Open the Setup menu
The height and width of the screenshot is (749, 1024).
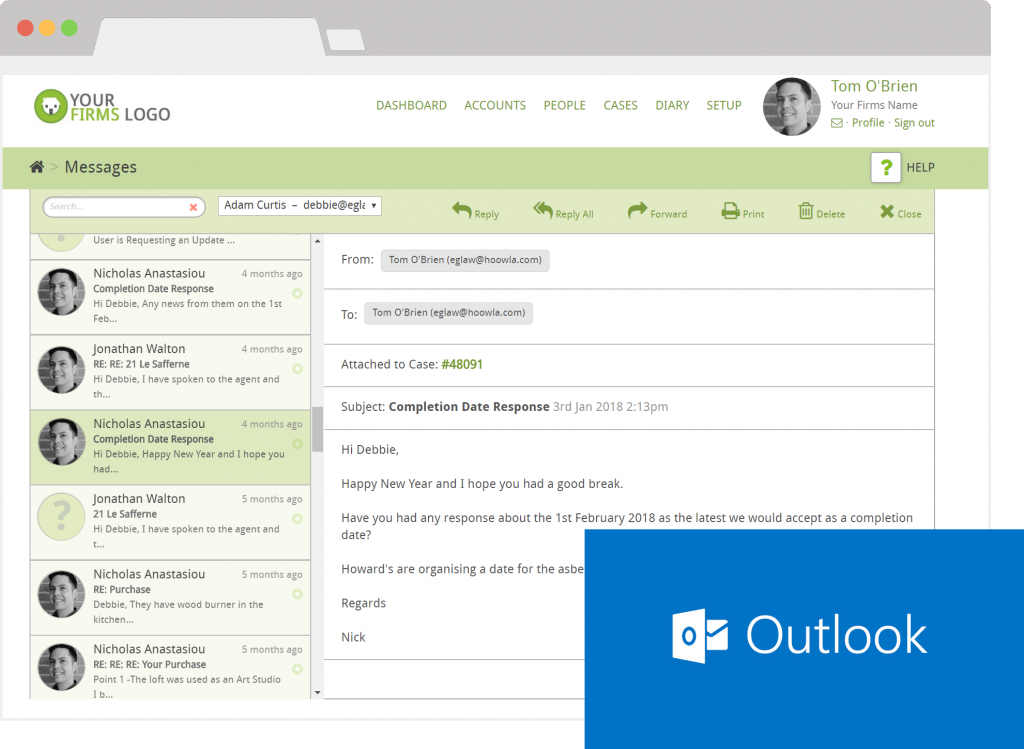tap(724, 106)
